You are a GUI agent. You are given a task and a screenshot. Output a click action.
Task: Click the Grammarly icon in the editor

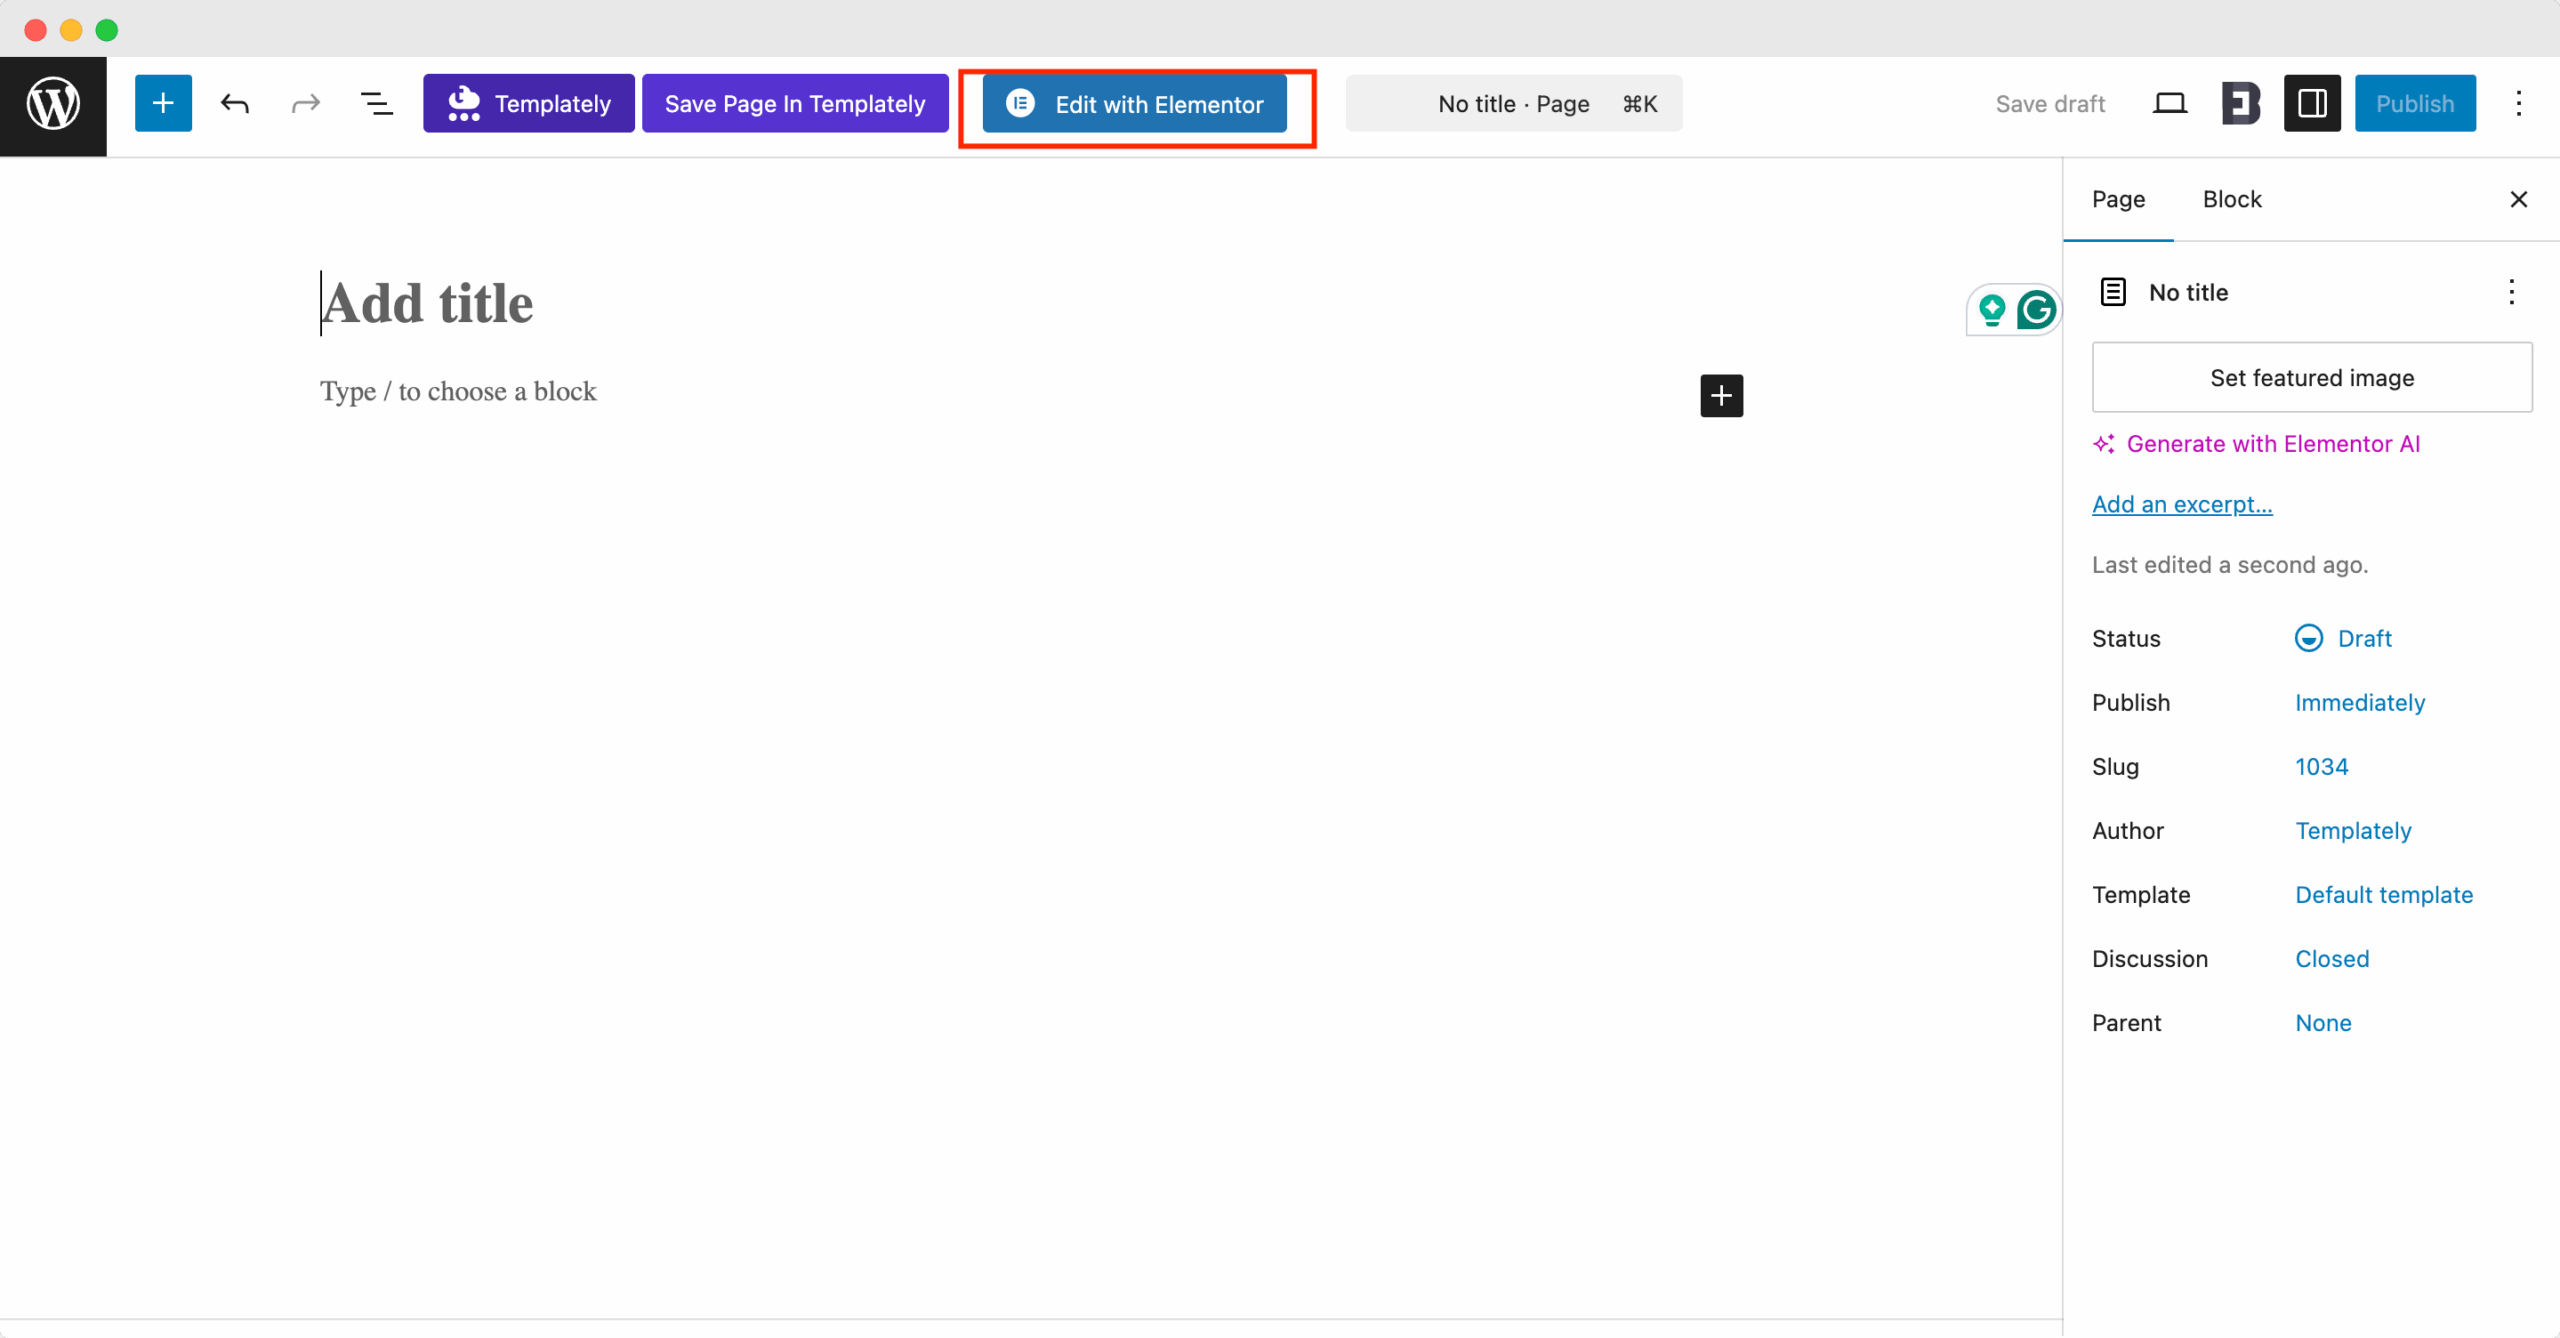click(x=2038, y=309)
